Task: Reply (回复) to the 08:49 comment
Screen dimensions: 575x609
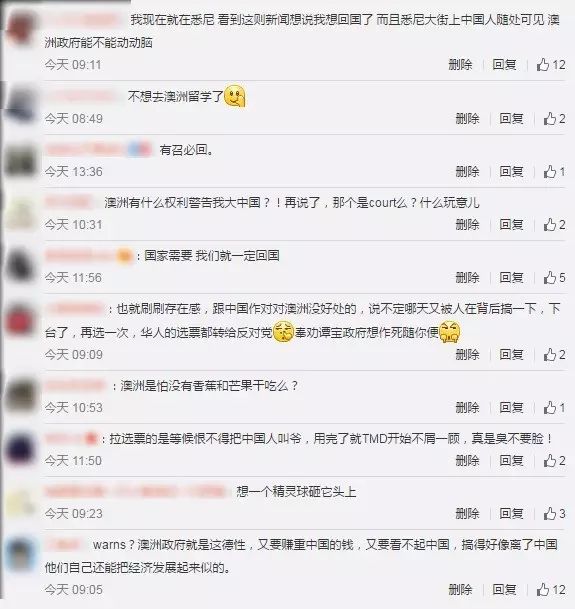Action: 511,118
